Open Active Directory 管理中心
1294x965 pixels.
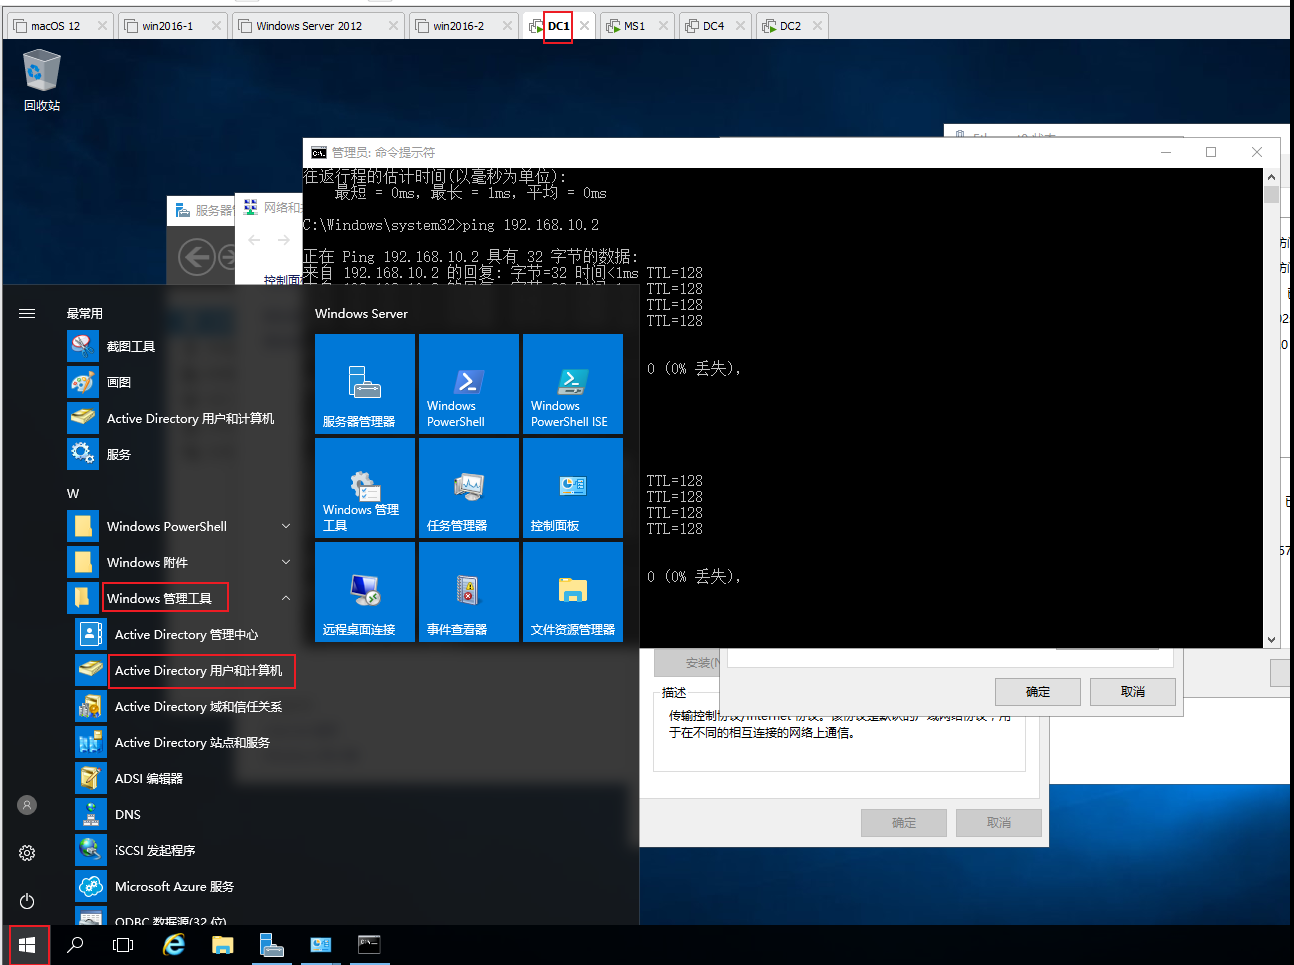coord(186,634)
